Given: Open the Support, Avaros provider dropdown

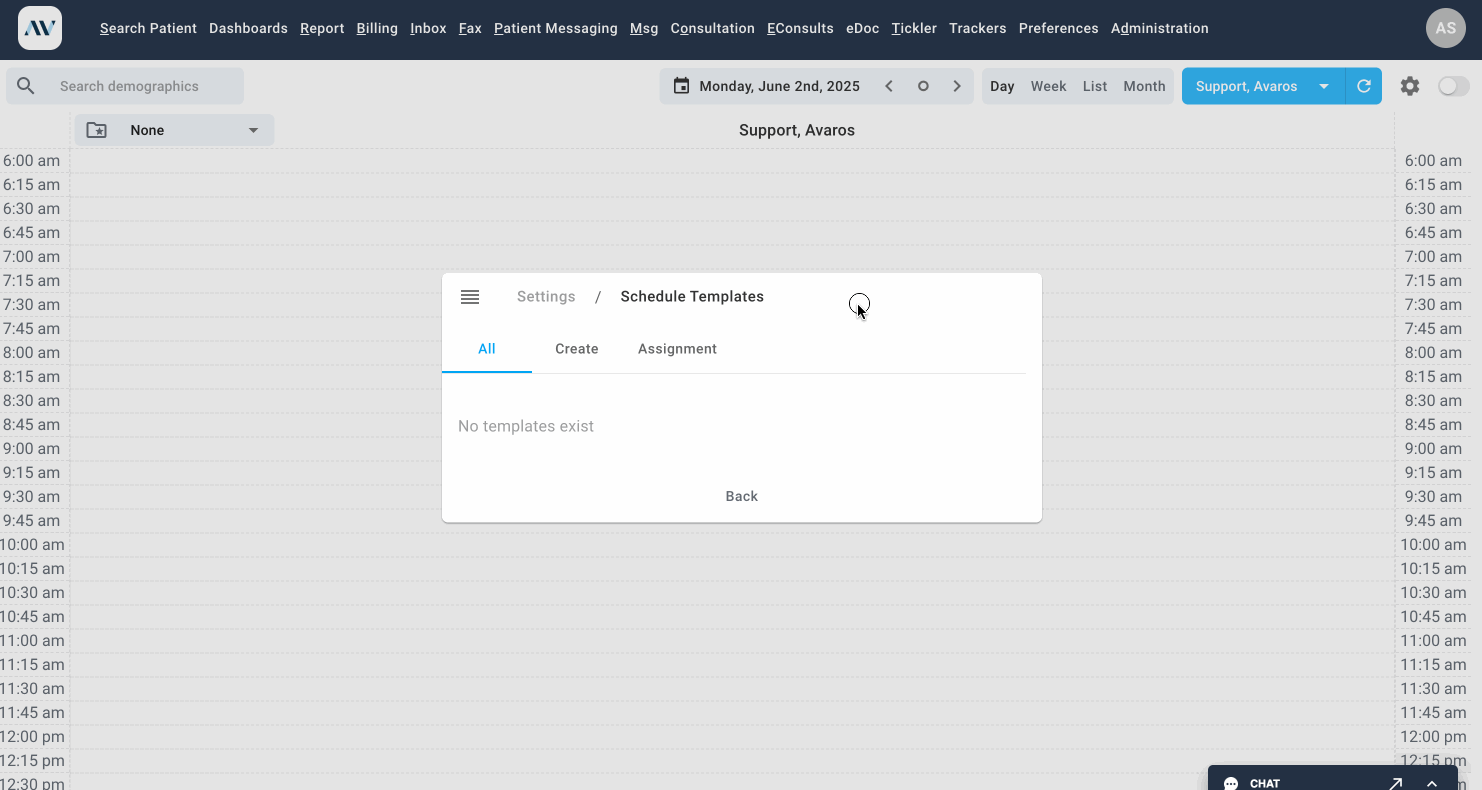Looking at the screenshot, I should pos(1263,86).
